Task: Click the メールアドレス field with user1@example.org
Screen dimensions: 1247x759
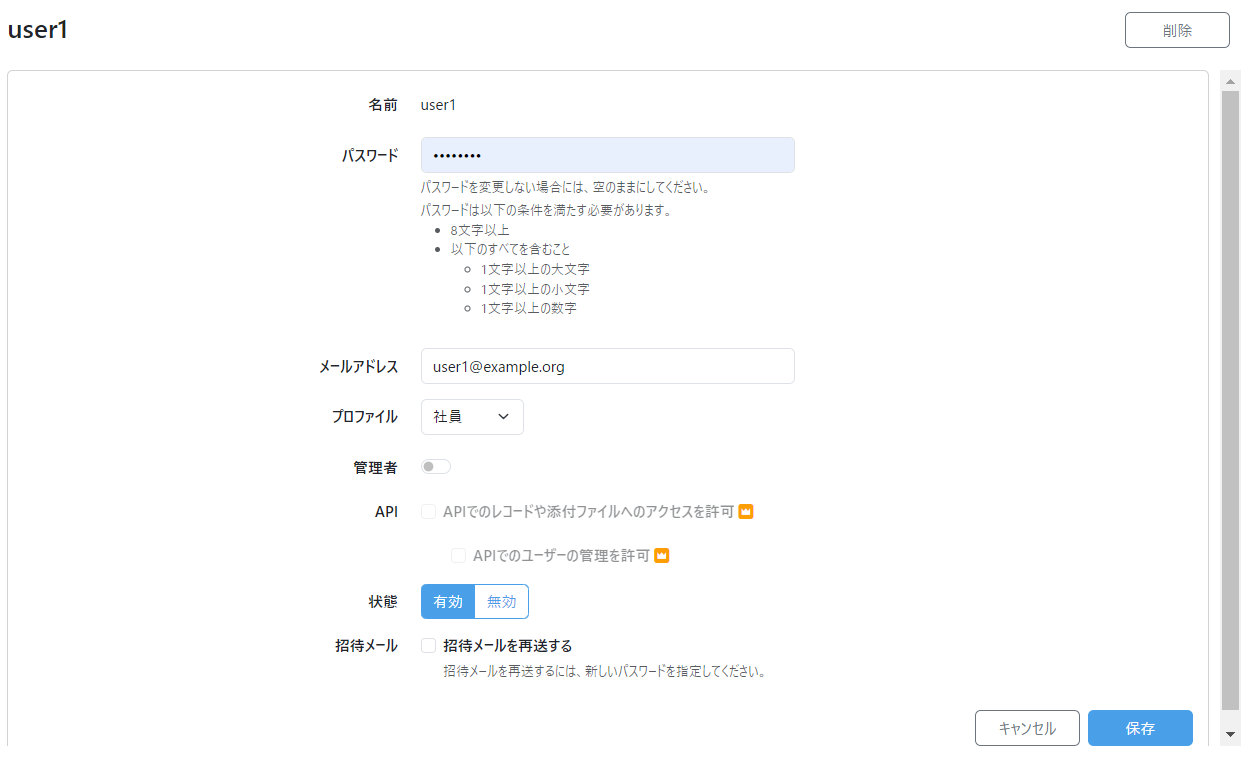Action: coord(607,366)
